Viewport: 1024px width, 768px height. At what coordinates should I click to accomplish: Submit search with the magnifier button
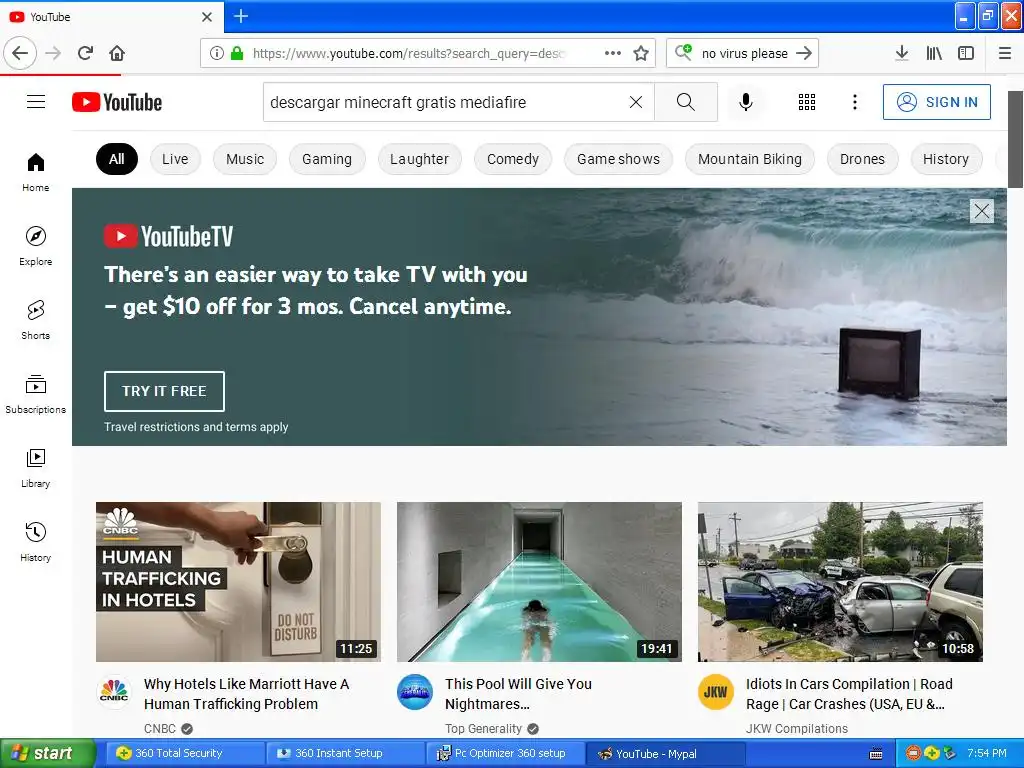pos(686,102)
